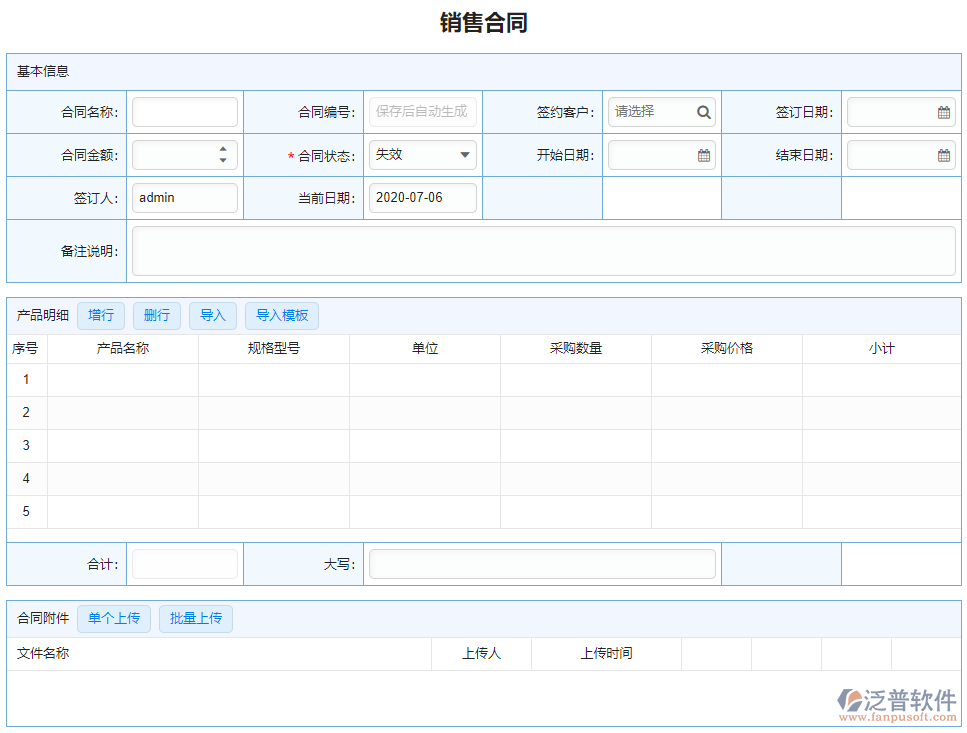Image resolution: width=967 pixels, height=733 pixels.
Task: Click 批量上传 for batch upload
Action: click(196, 618)
